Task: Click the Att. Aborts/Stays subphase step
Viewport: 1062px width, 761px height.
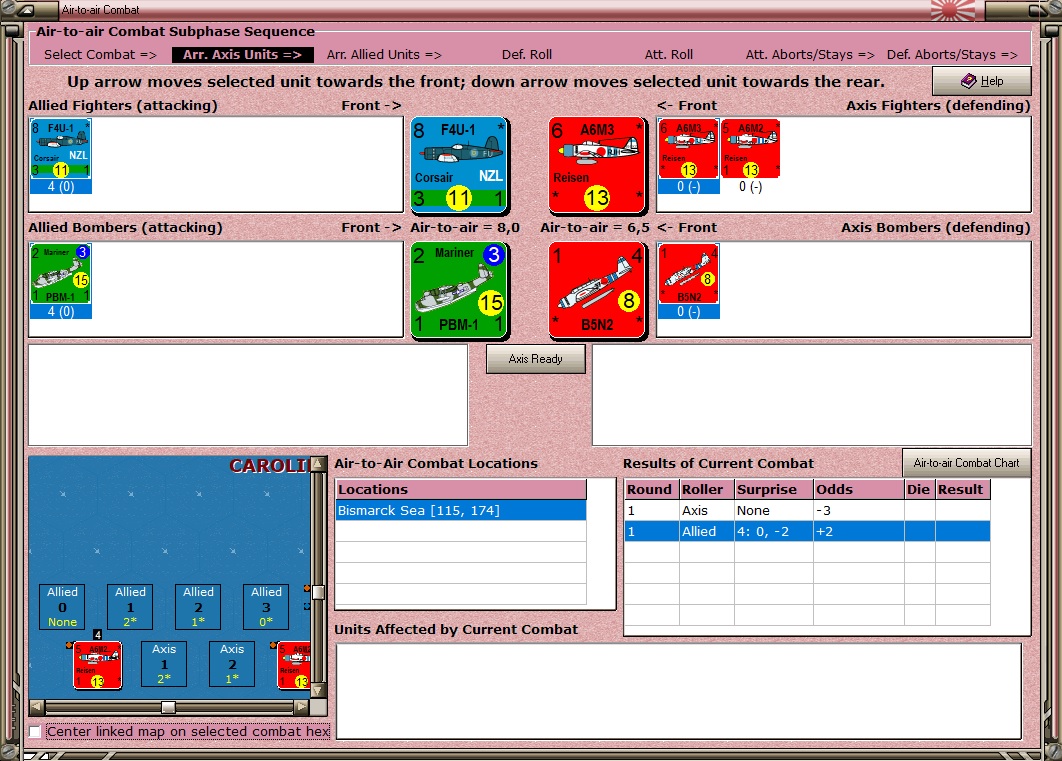Action: pos(810,55)
